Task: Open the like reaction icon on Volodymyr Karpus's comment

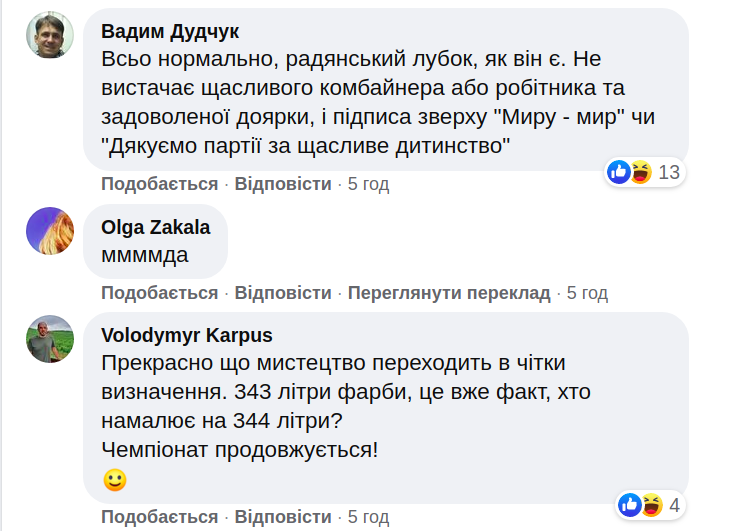Action: click(x=630, y=504)
